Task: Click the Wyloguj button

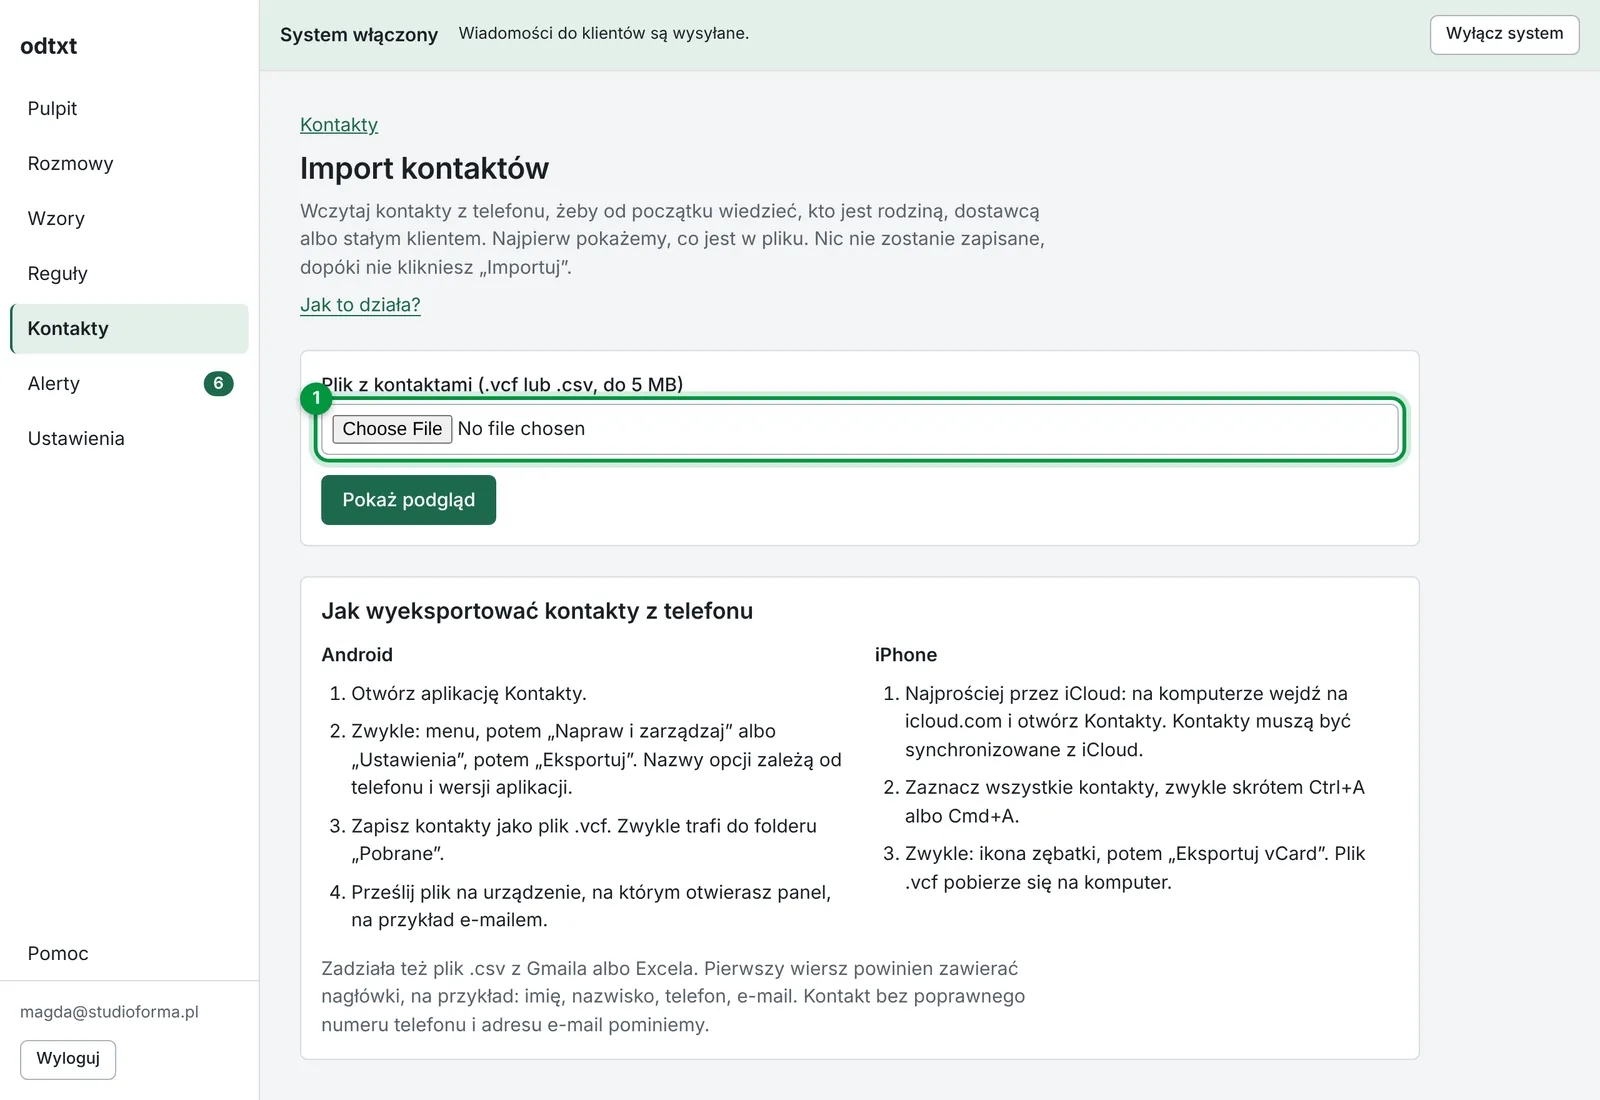Action: pos(68,1059)
